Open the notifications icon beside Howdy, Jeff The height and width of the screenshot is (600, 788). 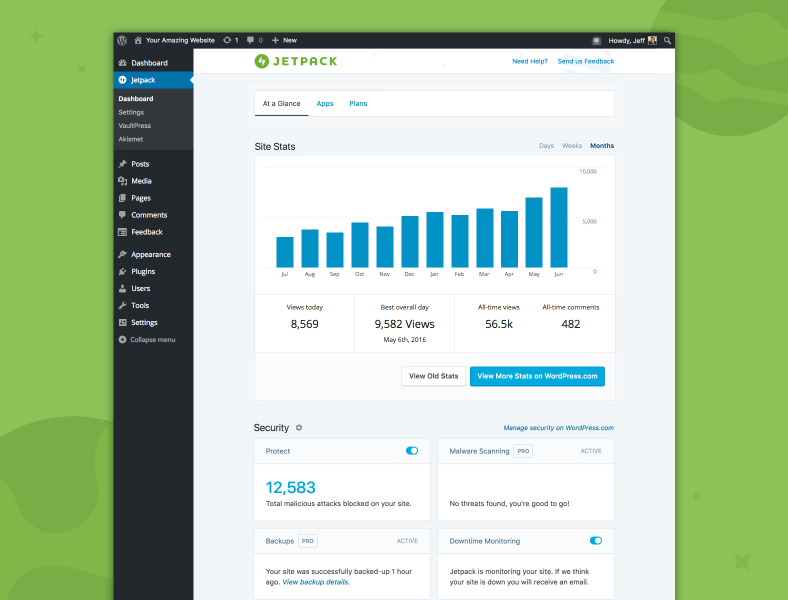597,41
